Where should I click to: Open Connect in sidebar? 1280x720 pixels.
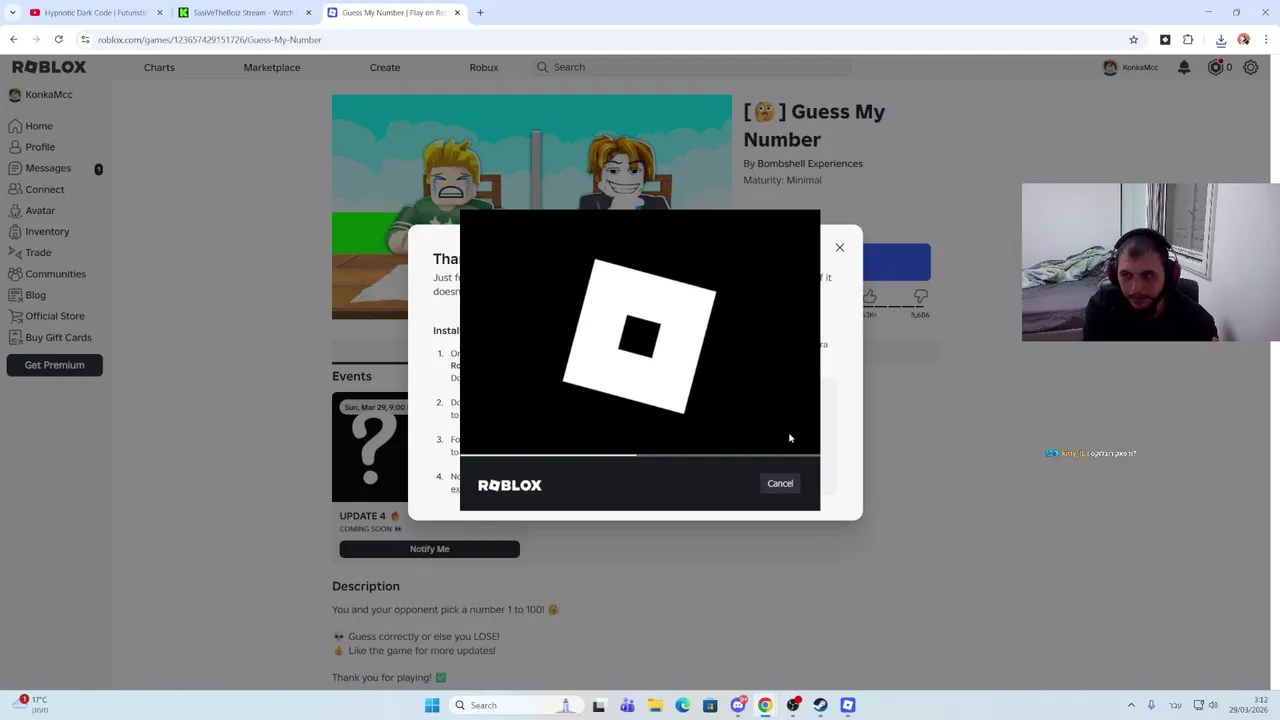pos(45,189)
